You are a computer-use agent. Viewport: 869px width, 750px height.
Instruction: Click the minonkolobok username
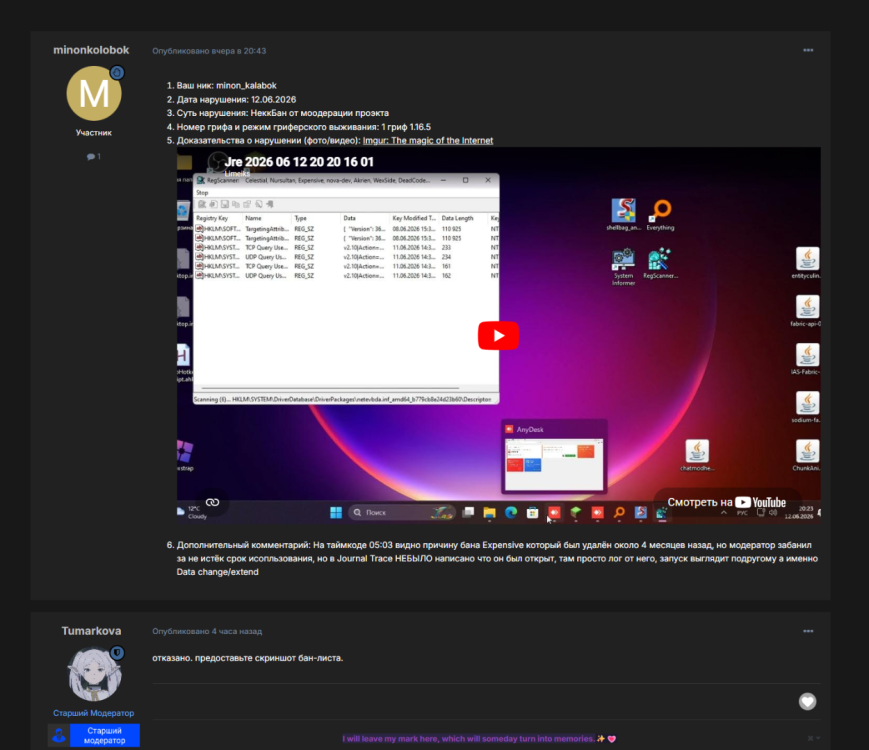click(x=91, y=50)
